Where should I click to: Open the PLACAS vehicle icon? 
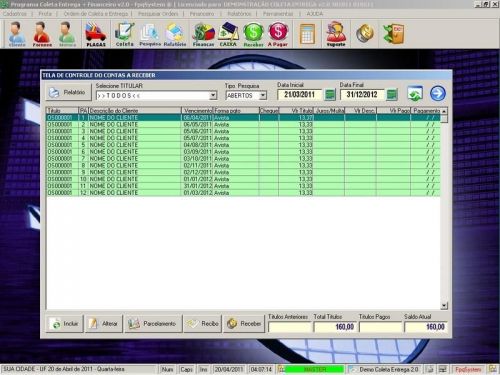(96, 34)
